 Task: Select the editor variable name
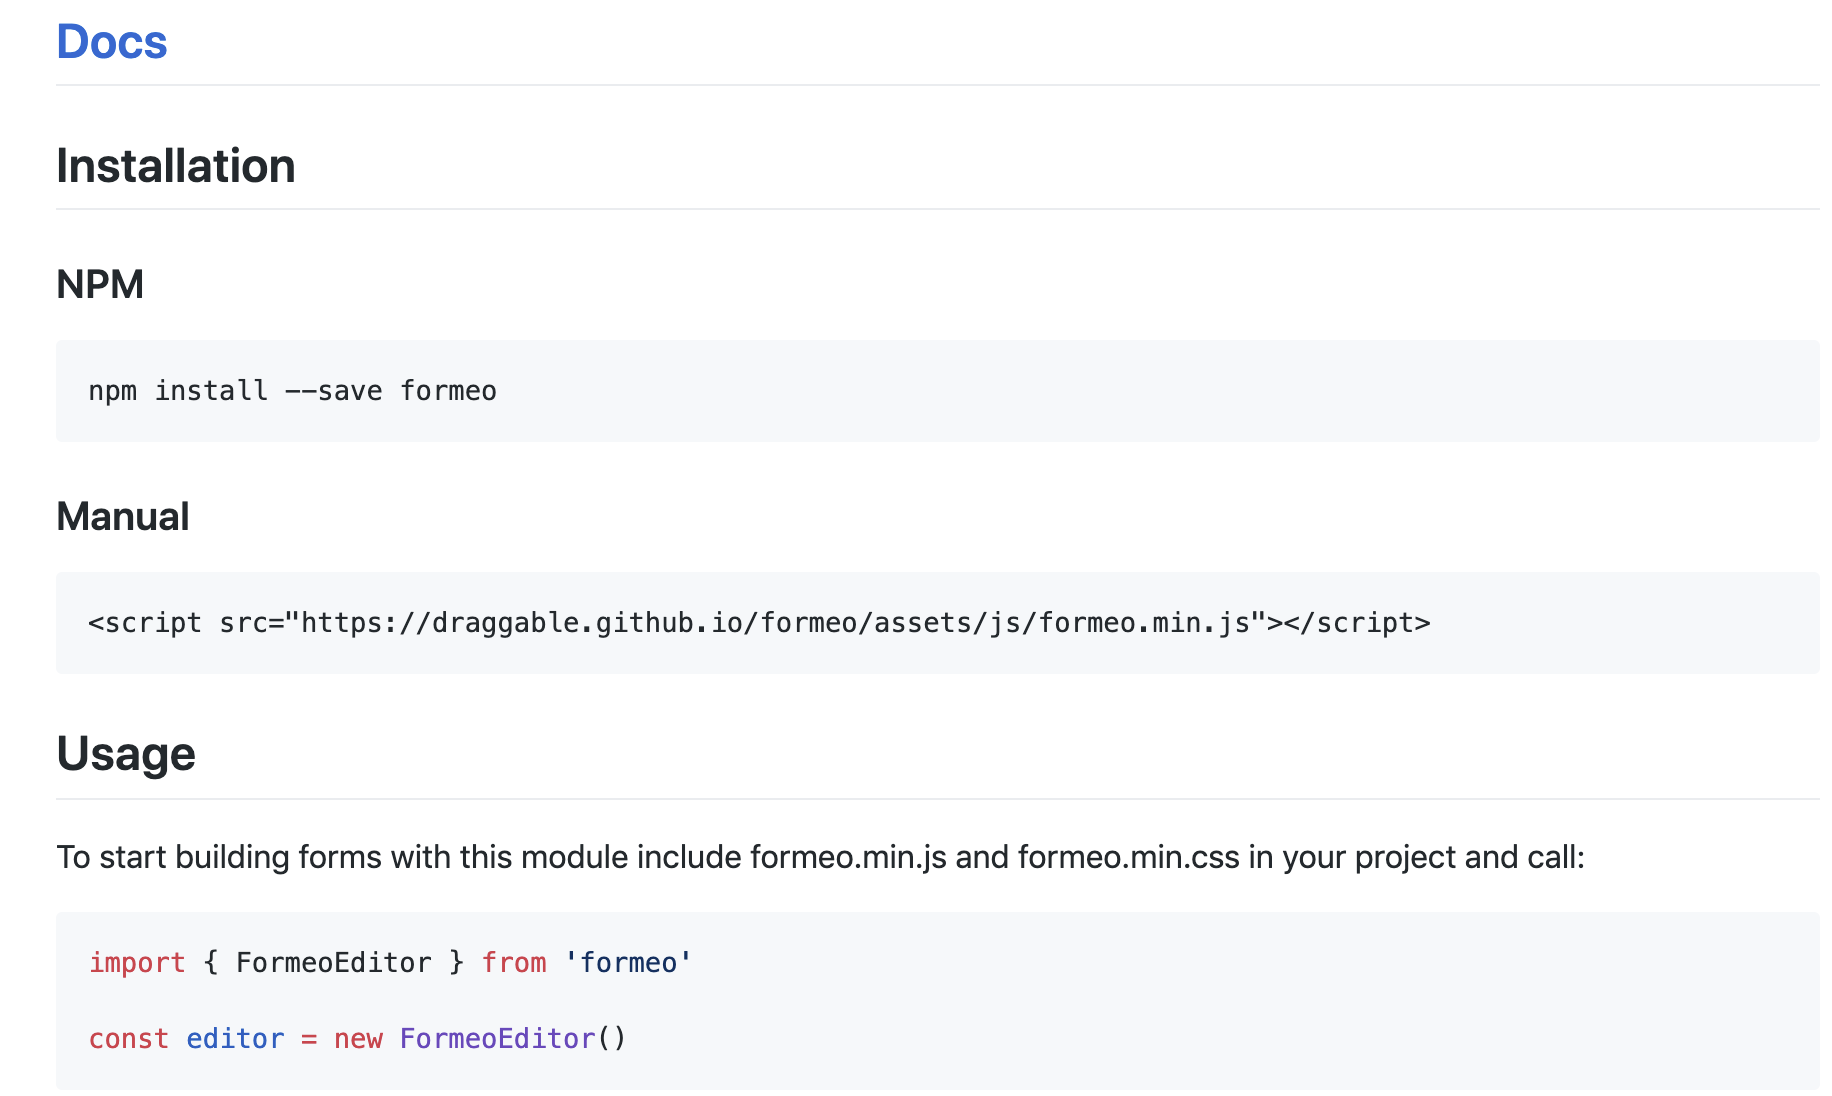click(235, 1038)
